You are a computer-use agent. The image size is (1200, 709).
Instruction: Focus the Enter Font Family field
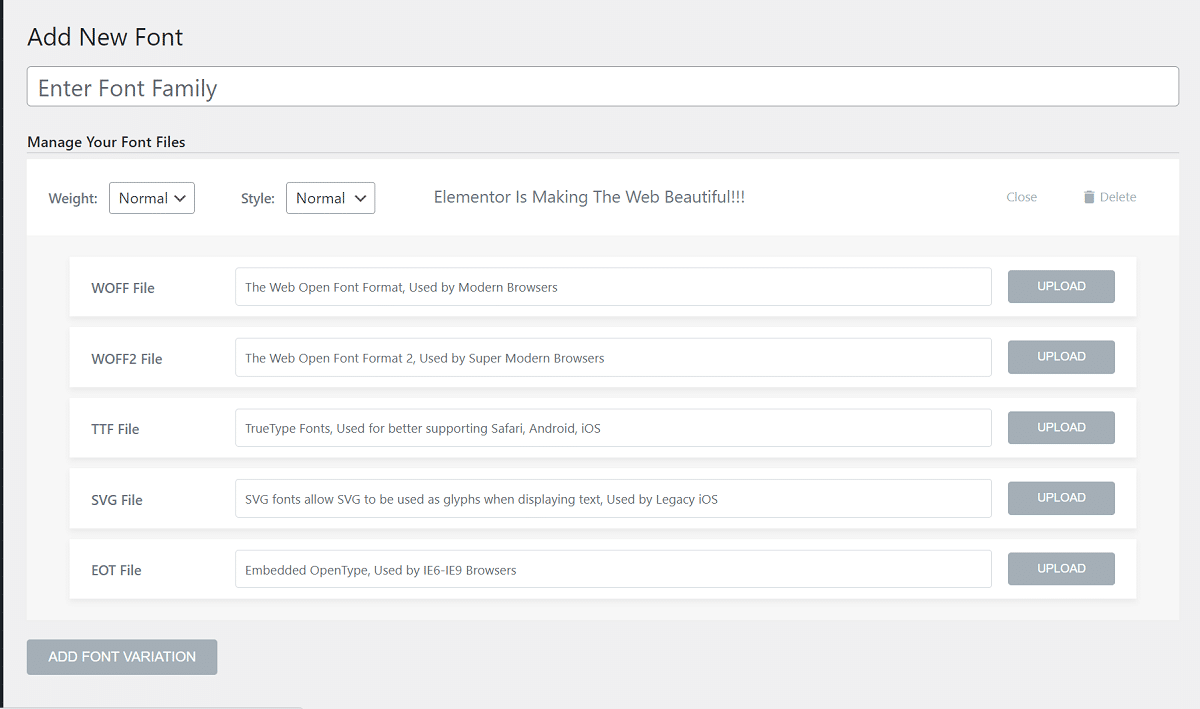pyautogui.click(x=602, y=87)
